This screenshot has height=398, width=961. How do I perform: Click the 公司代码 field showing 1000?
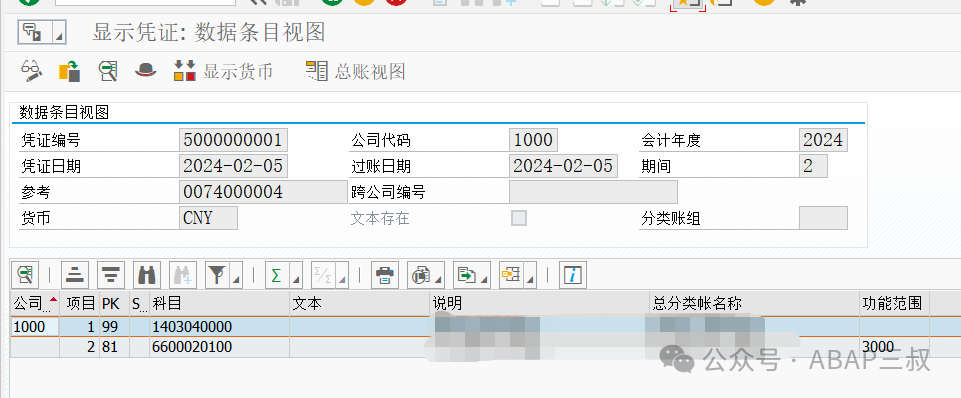tap(533, 140)
